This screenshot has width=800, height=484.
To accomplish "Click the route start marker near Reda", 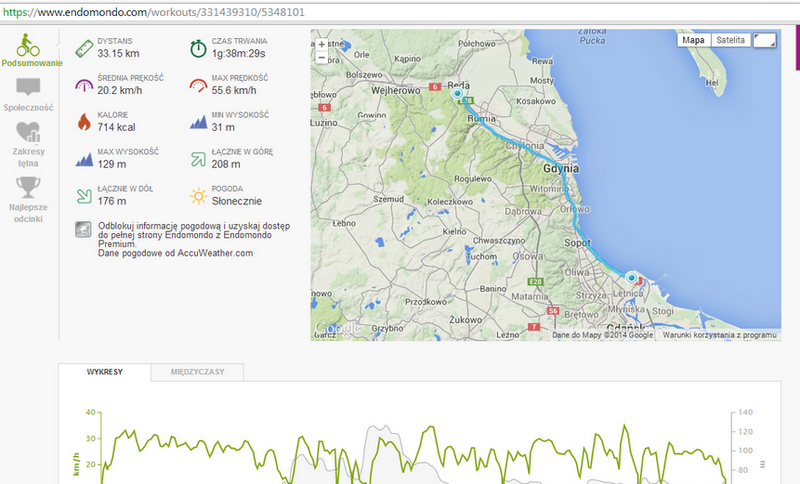I will [x=457, y=93].
